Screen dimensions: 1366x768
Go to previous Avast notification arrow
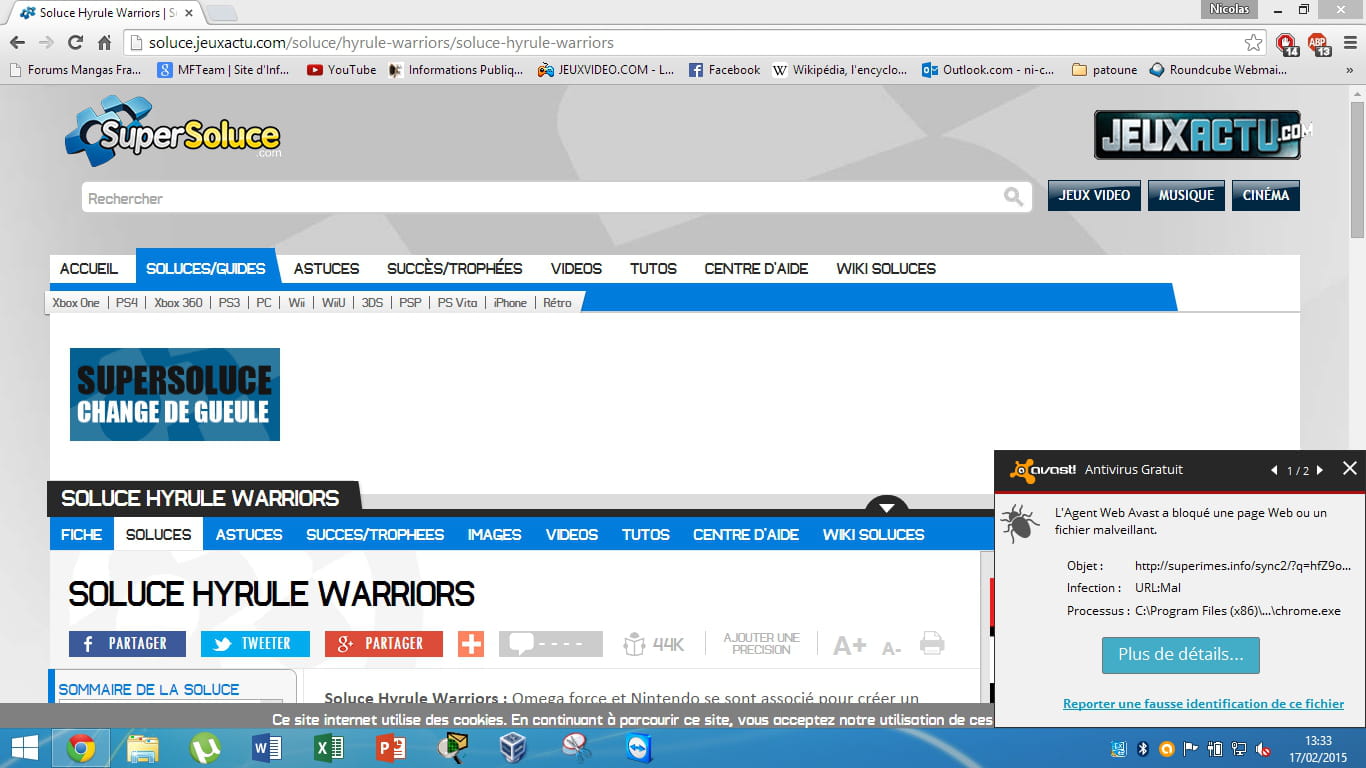(1274, 470)
